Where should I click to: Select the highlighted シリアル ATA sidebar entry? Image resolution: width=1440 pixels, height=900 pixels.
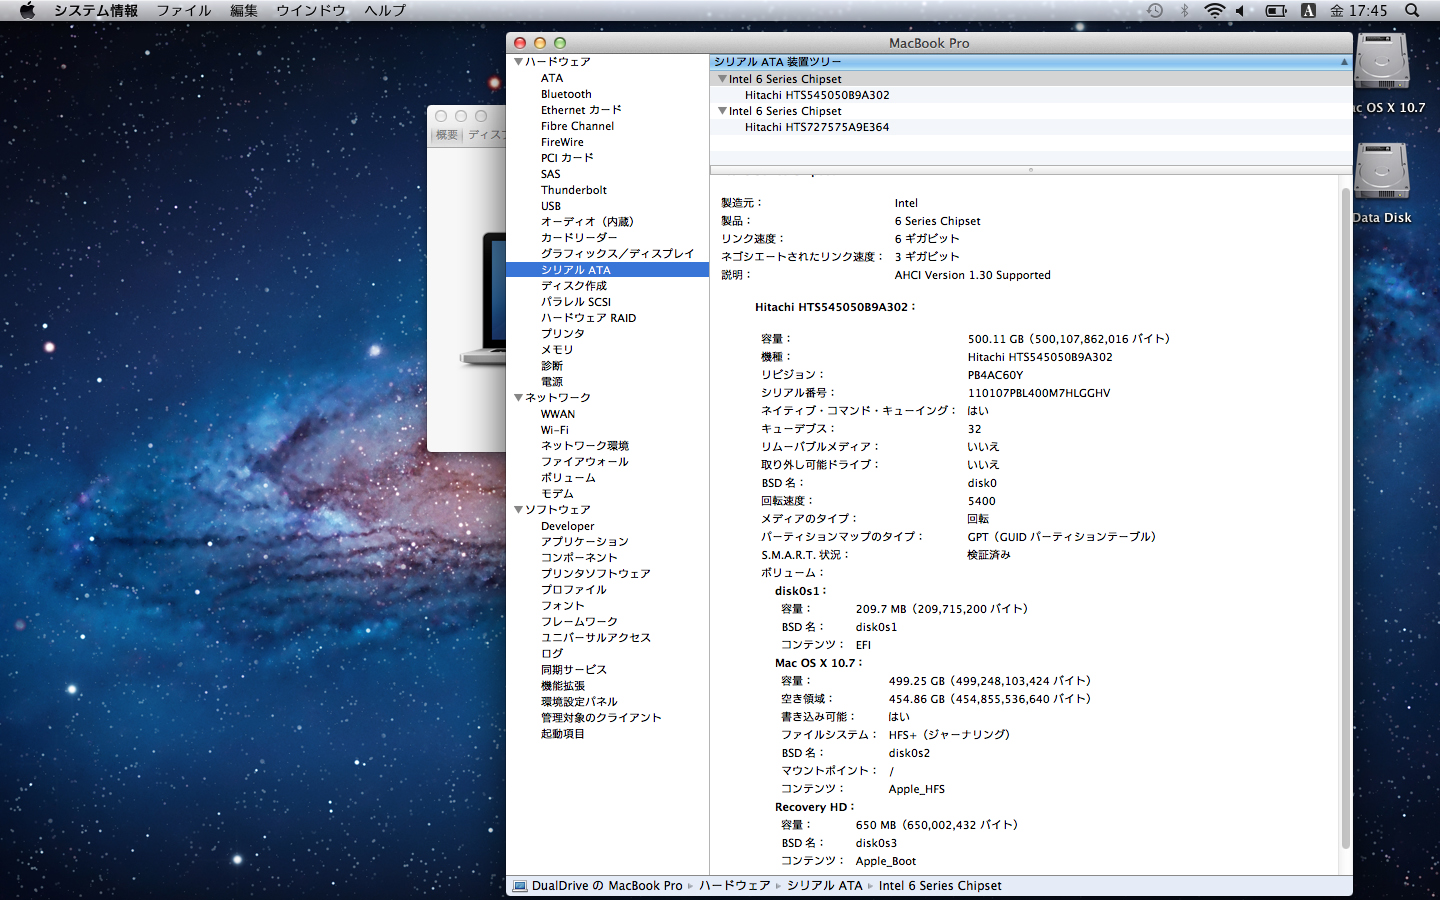tap(607, 270)
